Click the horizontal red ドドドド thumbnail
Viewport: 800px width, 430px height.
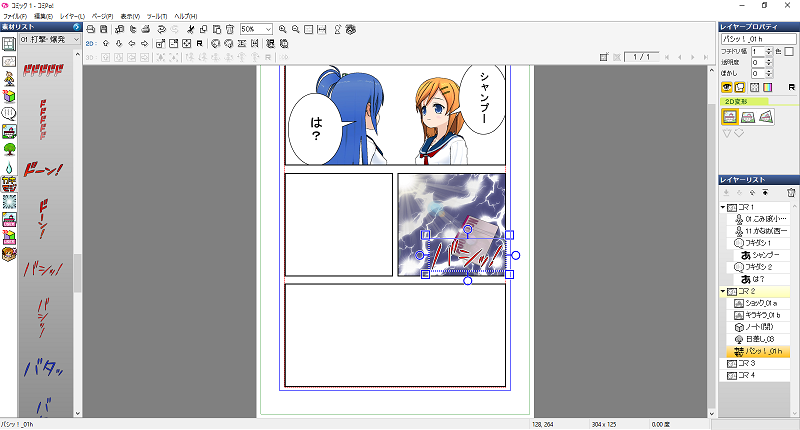(43, 70)
